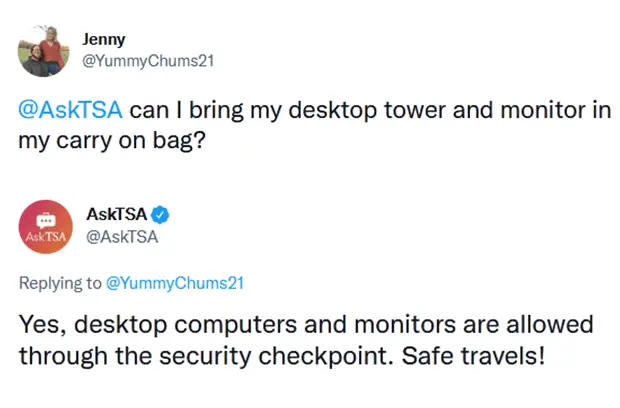The width and height of the screenshot is (620, 408).
Task: Click the AskTSA lettering inside the red logo
Action: point(46,237)
